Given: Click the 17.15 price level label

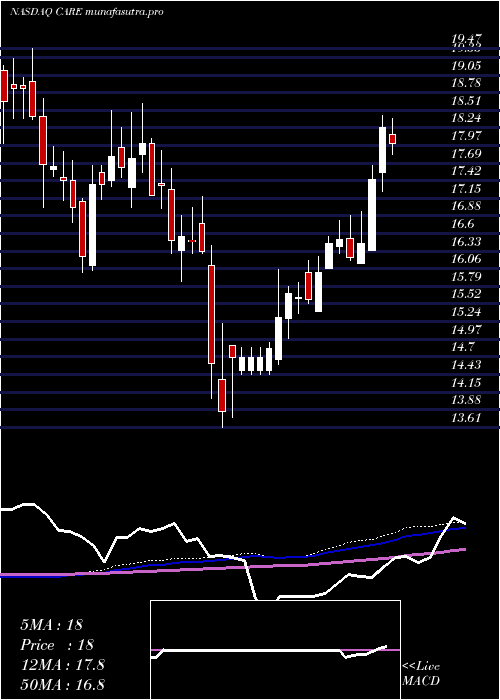Looking at the screenshot, I should click(466, 189).
